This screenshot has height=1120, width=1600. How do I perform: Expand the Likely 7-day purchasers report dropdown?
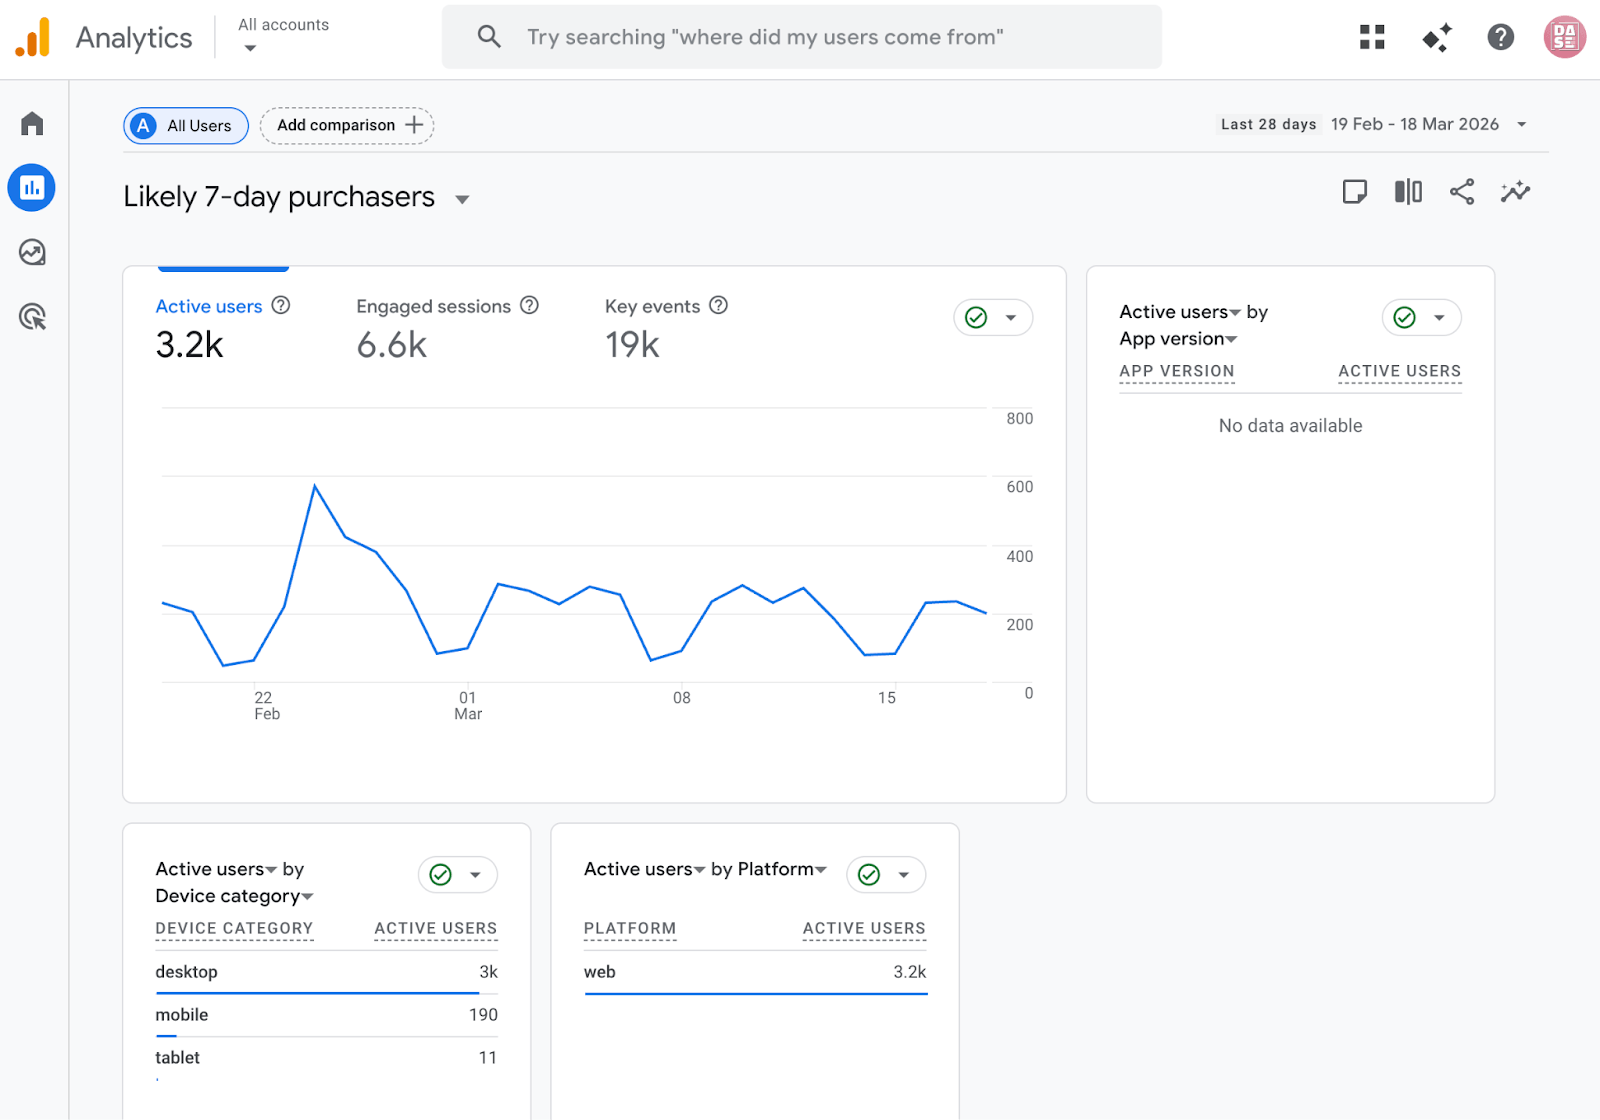pos(462,199)
